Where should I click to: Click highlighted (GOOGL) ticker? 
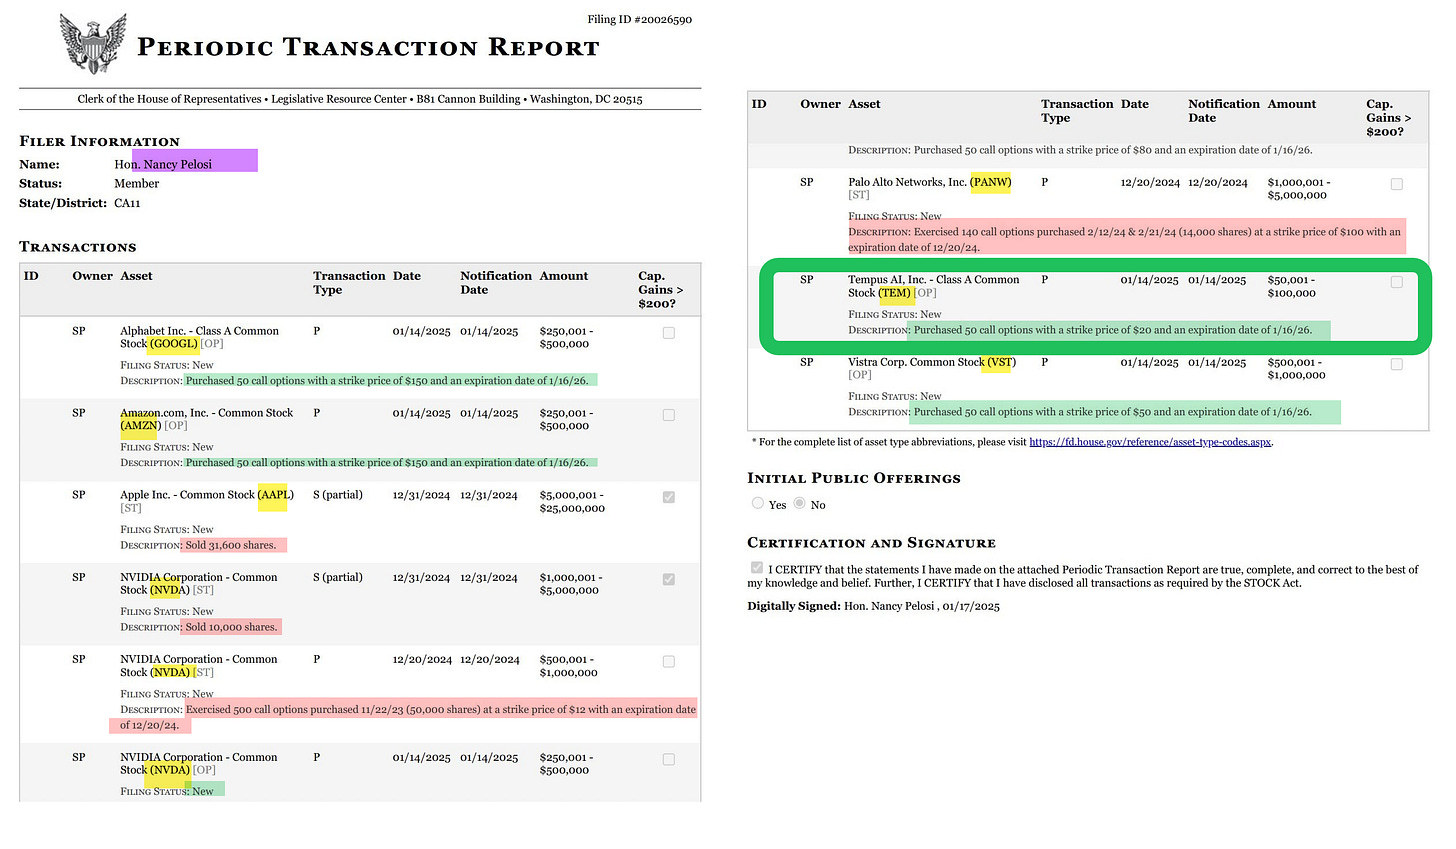tap(173, 344)
